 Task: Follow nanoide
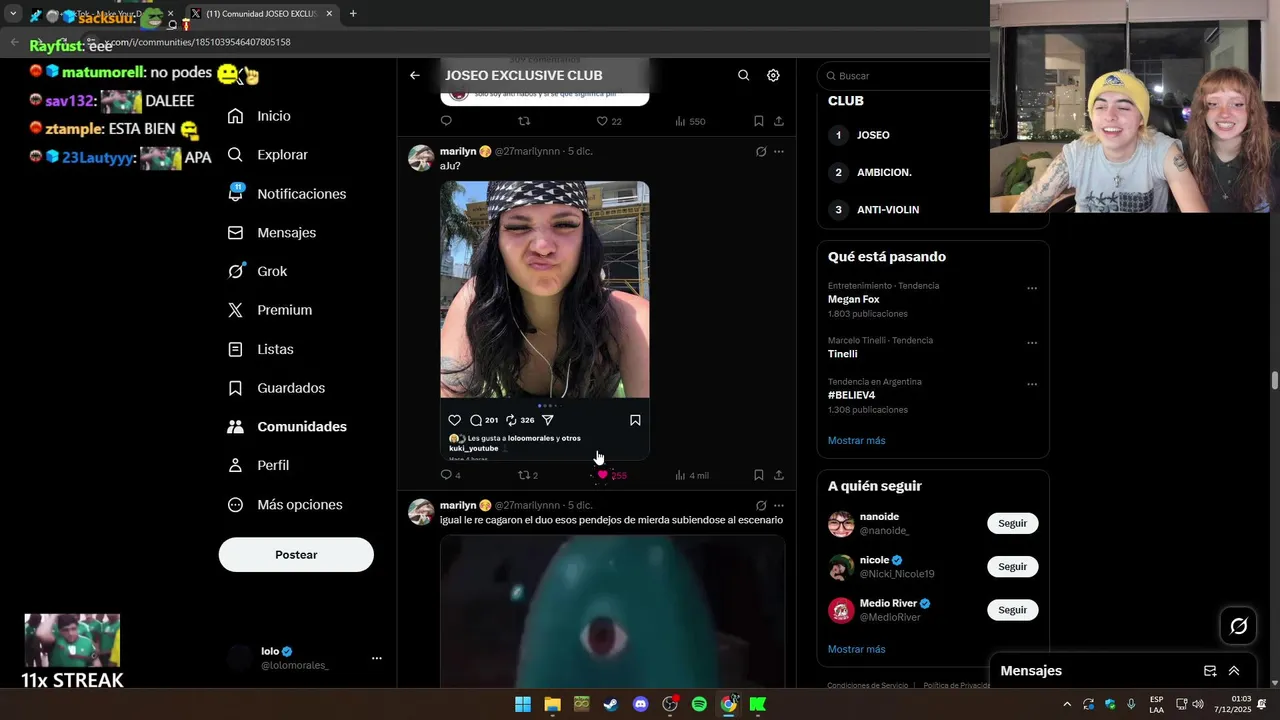pos(1012,523)
